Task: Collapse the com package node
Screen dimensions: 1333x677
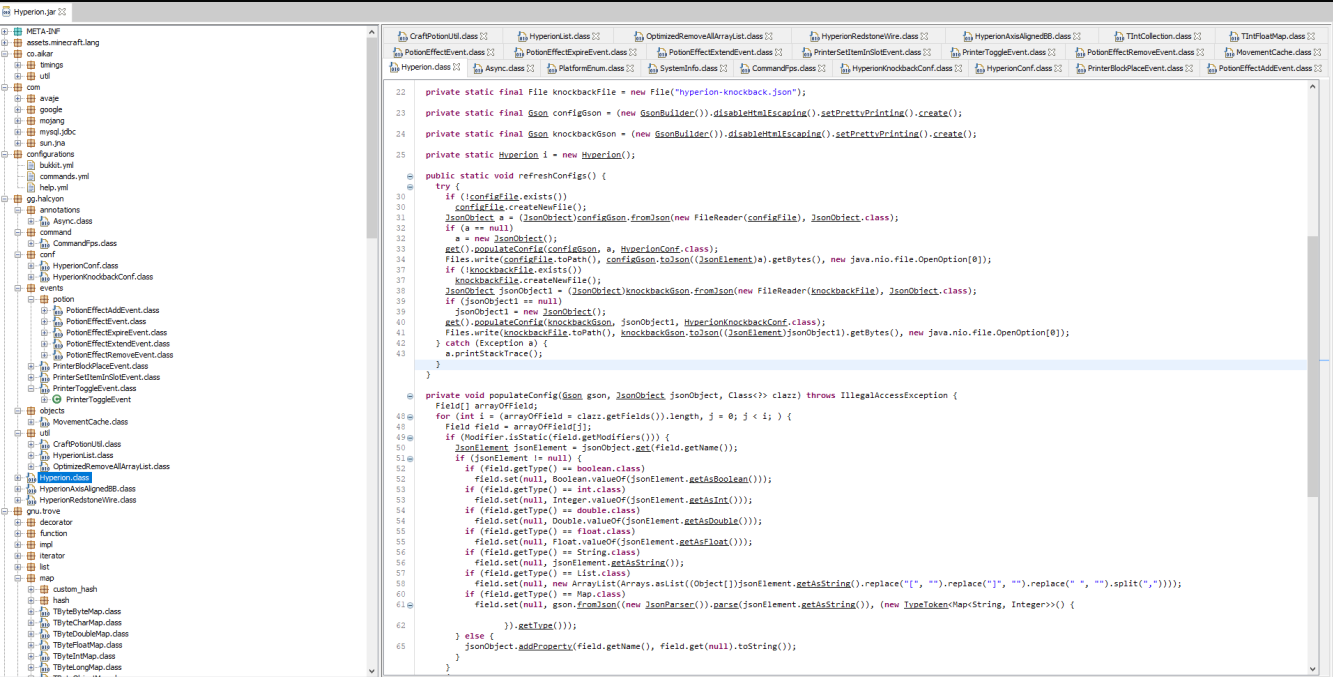Action: (5, 87)
